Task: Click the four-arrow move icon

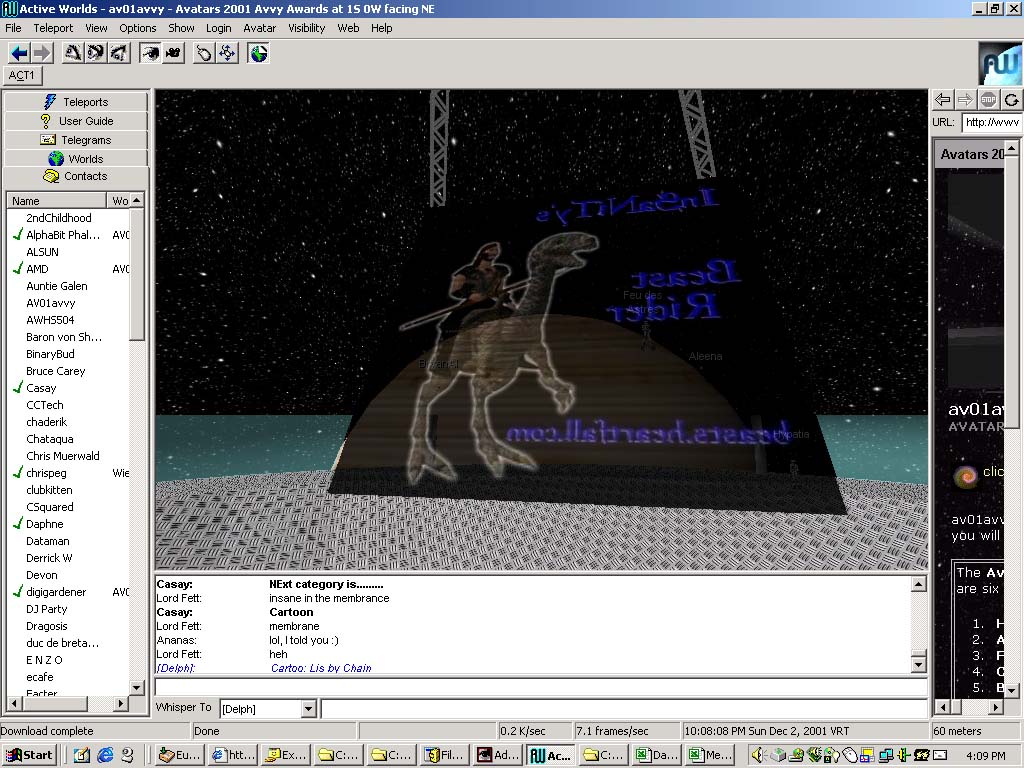Action: click(227, 53)
